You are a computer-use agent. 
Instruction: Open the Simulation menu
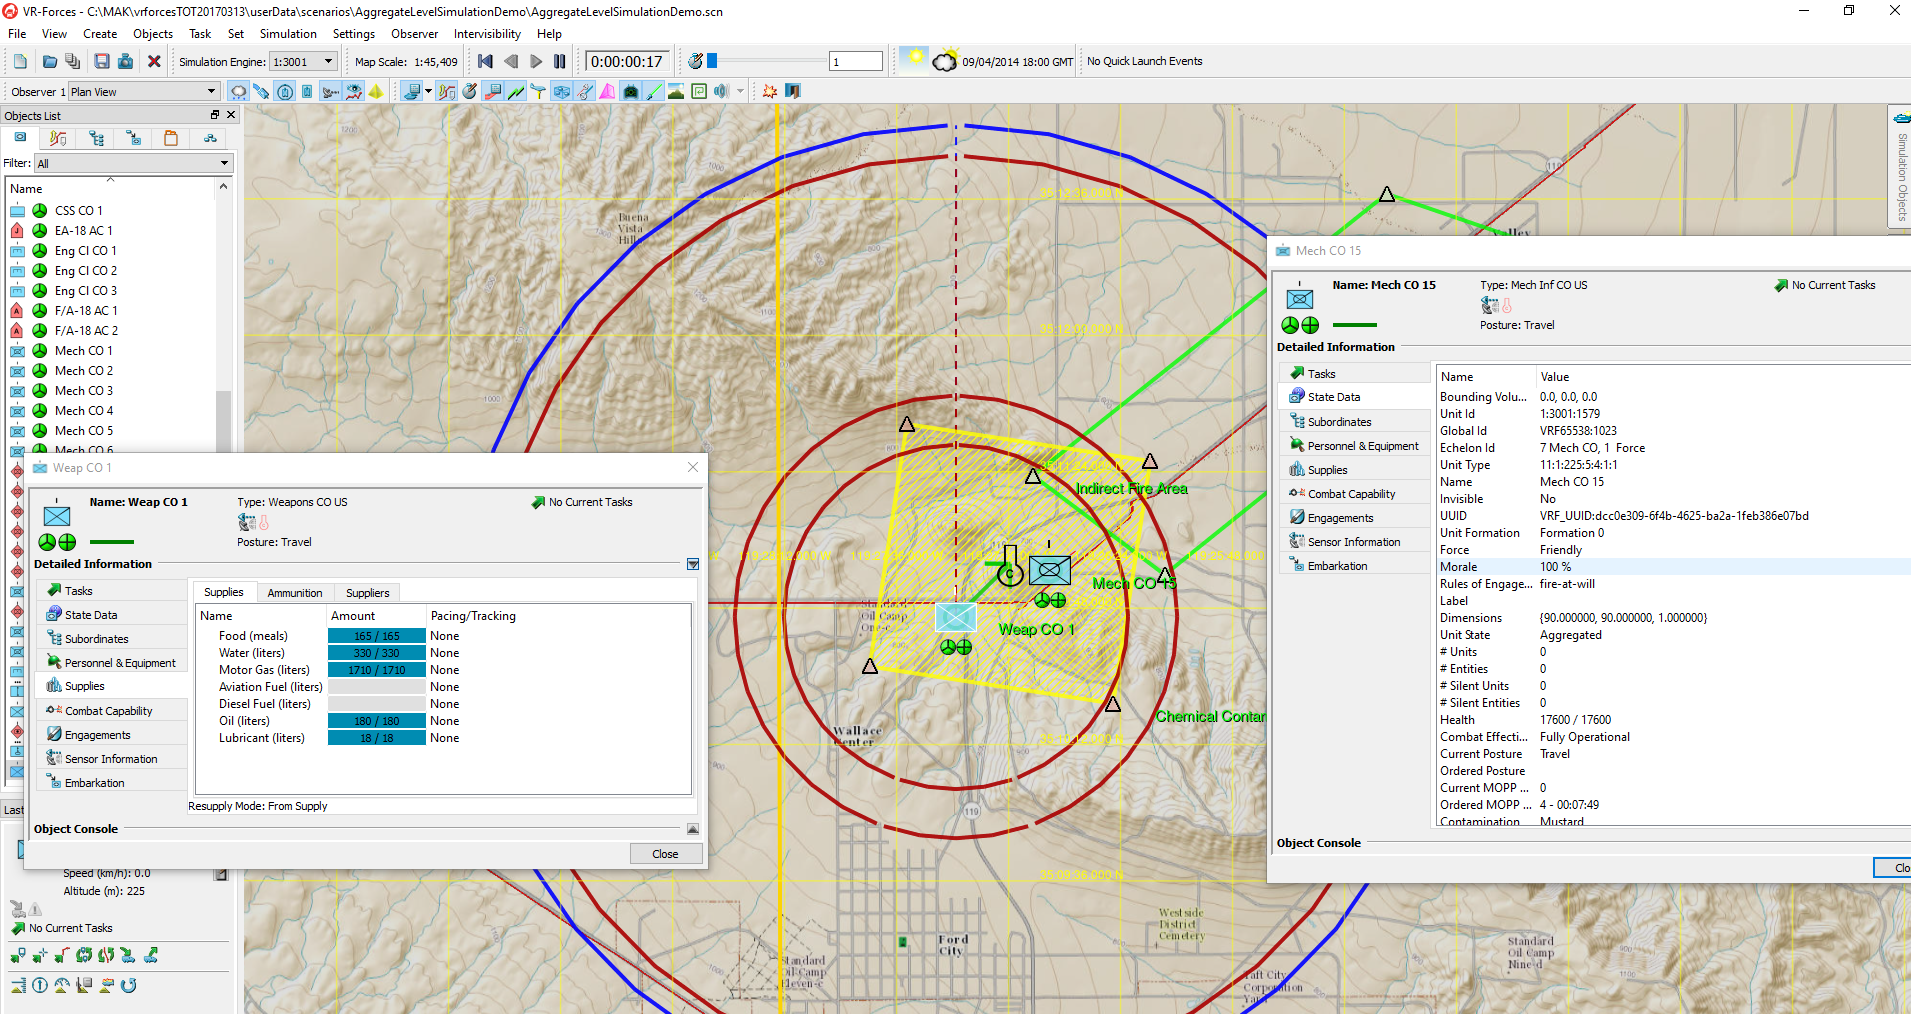click(288, 34)
